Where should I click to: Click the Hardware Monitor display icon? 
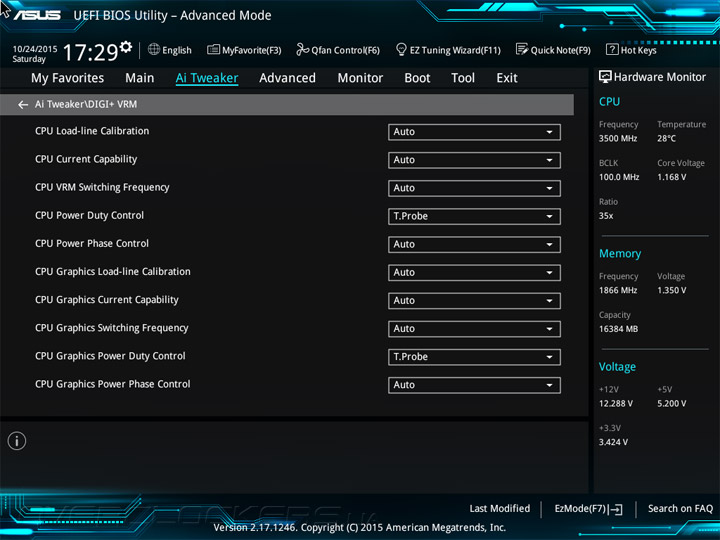605,77
